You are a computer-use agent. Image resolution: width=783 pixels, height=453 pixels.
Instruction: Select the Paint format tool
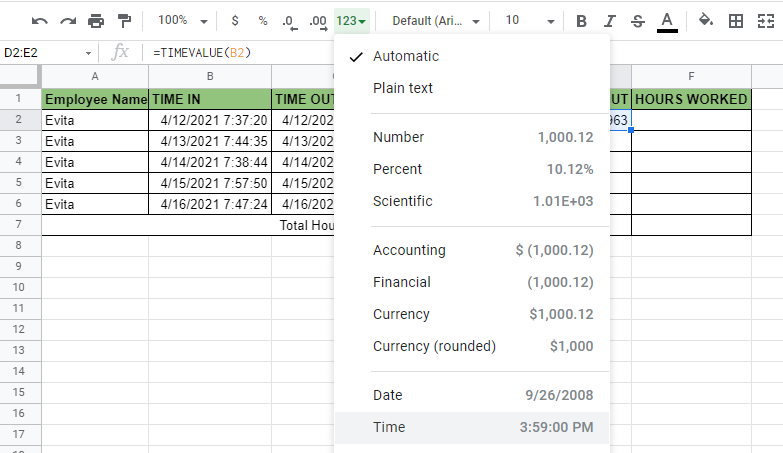coord(124,20)
